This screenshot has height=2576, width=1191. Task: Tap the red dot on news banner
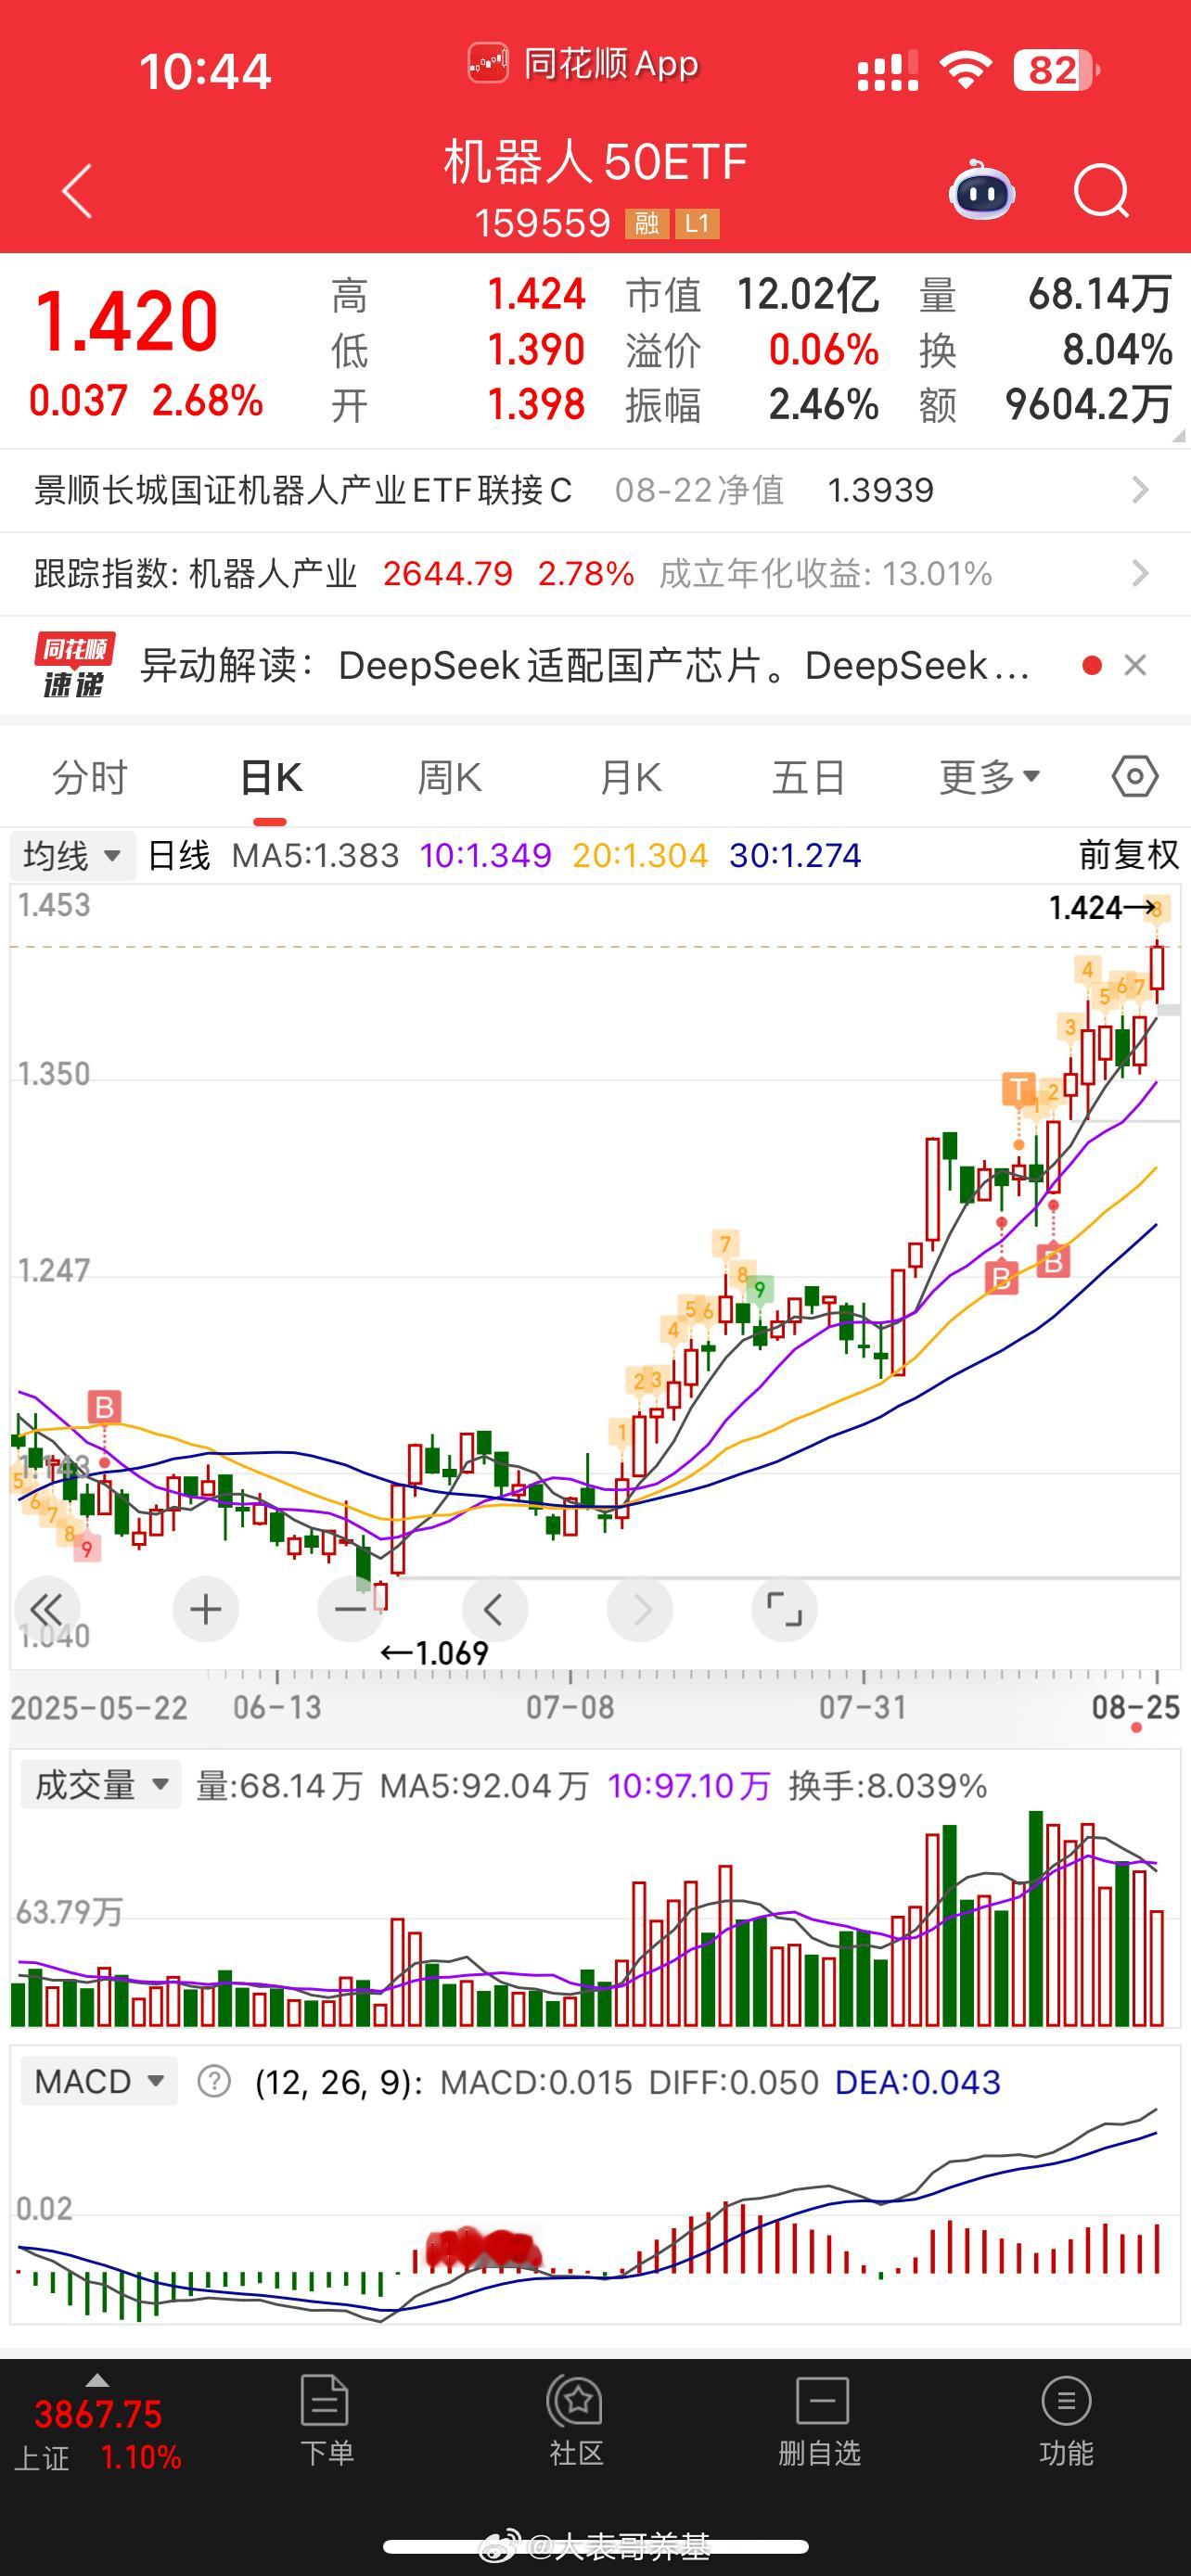coord(1092,665)
